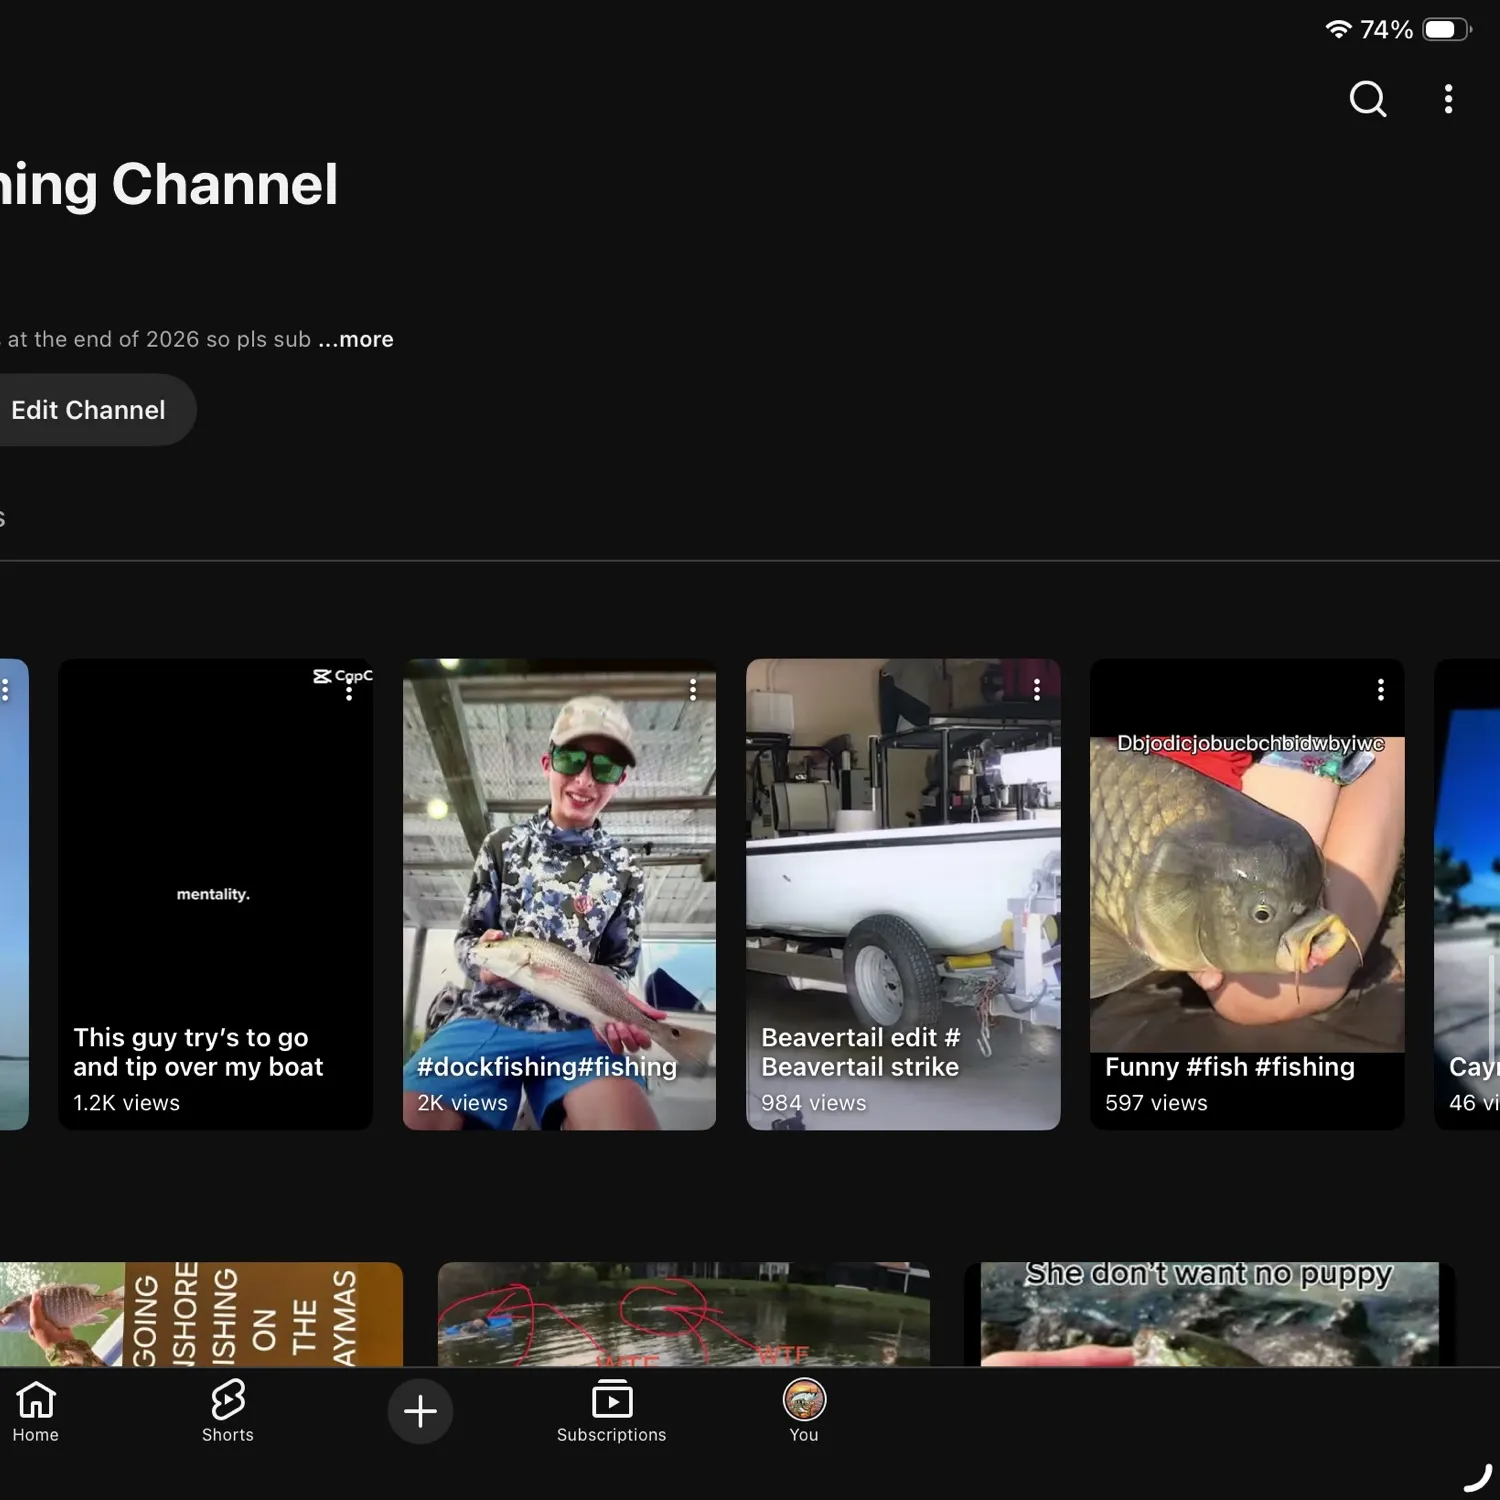Image resolution: width=1500 pixels, height=1500 pixels.
Task: Open the Going Inshore Fishing video thumbnail
Action: tap(201, 1313)
